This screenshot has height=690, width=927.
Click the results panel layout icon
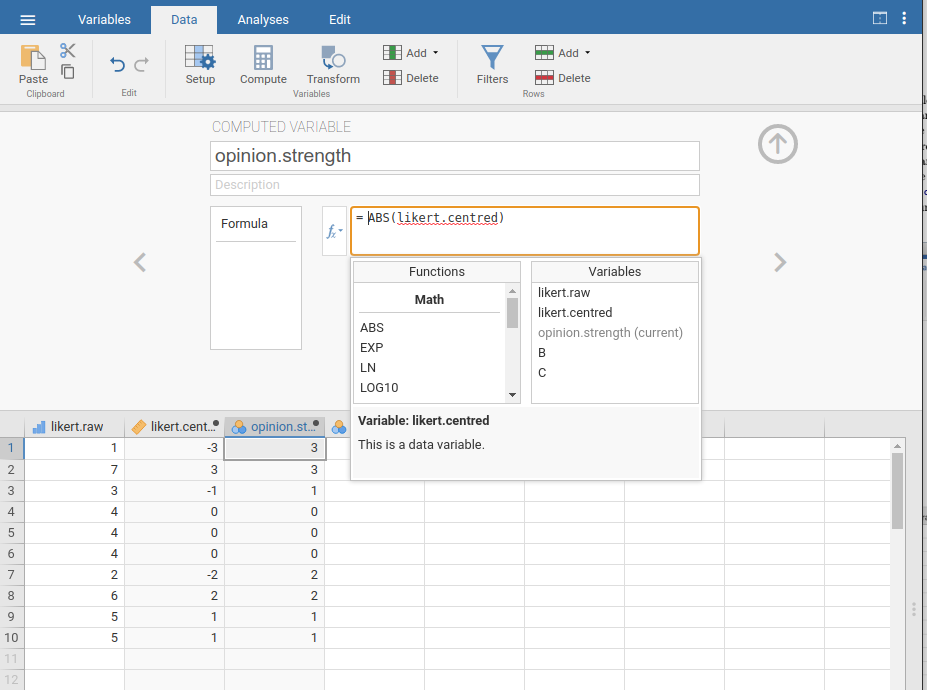point(880,18)
